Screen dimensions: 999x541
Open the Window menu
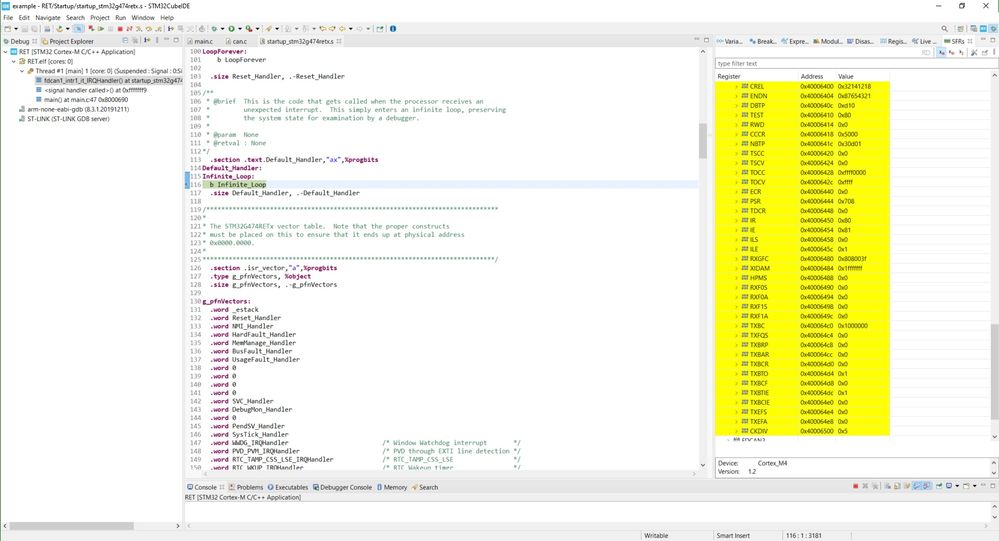[143, 18]
